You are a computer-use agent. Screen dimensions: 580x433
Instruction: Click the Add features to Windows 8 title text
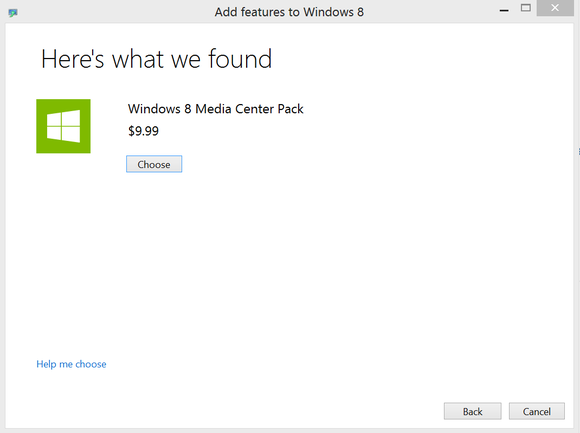pos(289,12)
